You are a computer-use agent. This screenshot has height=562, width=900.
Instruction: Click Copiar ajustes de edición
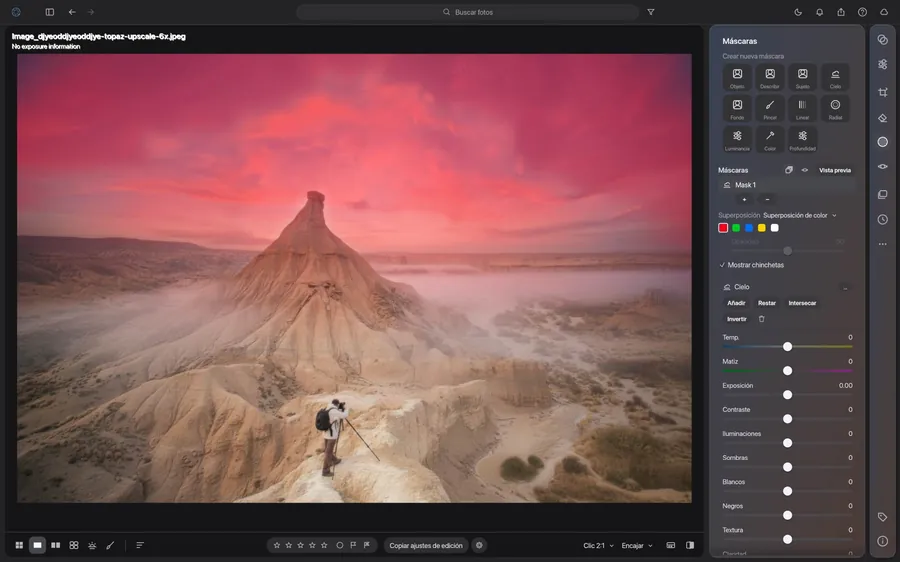pos(426,546)
